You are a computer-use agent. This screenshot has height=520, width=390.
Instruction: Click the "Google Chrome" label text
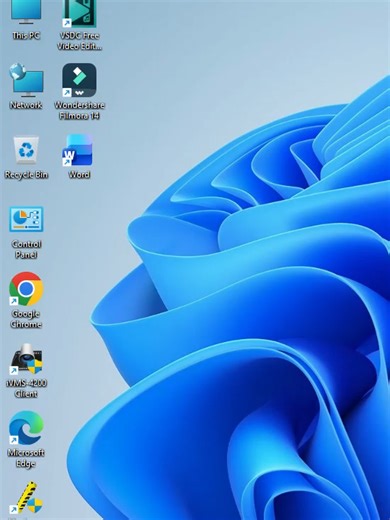click(x=26, y=319)
